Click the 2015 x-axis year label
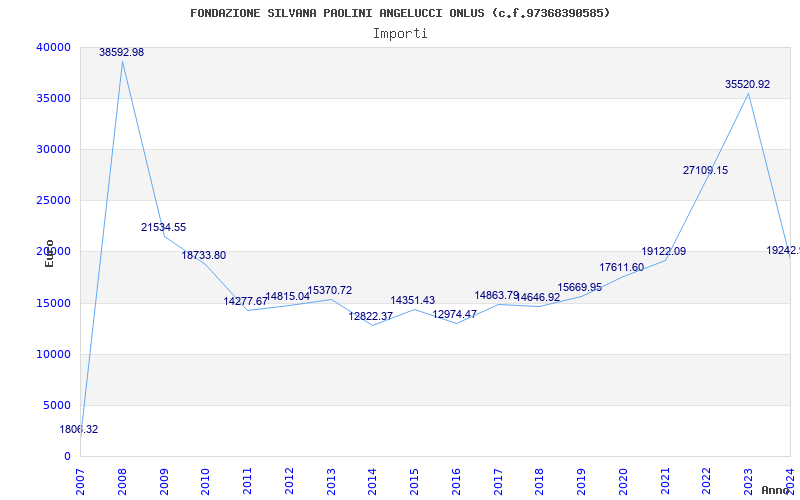 414,482
